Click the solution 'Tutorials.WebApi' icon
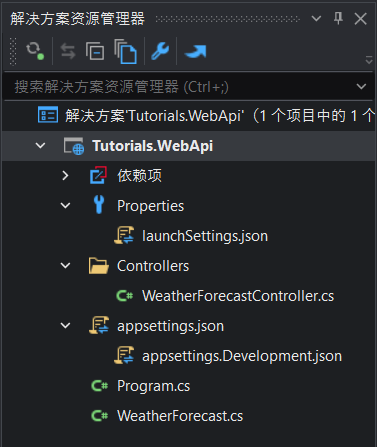 click(48, 115)
